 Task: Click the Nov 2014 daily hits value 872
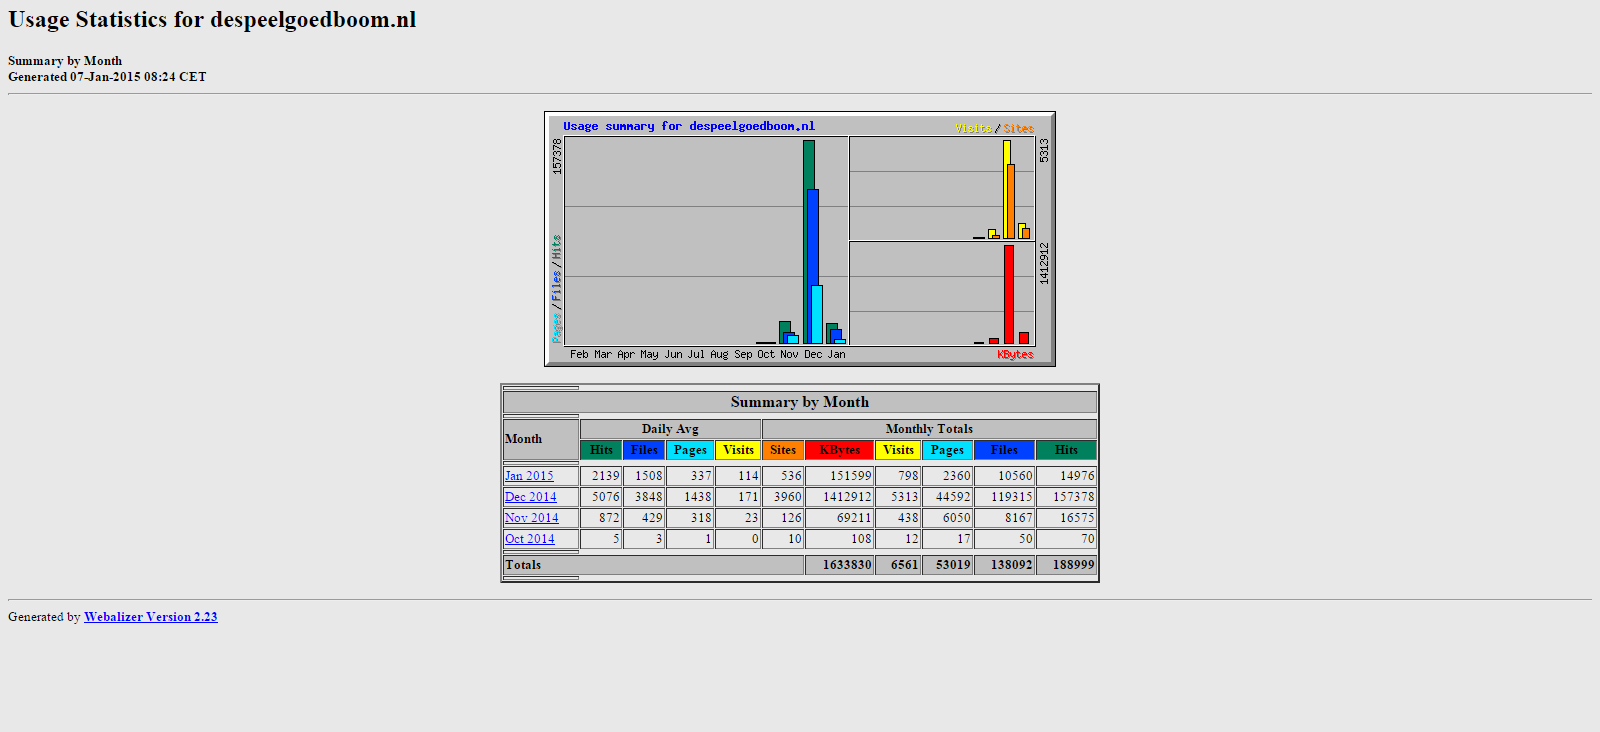point(601,518)
